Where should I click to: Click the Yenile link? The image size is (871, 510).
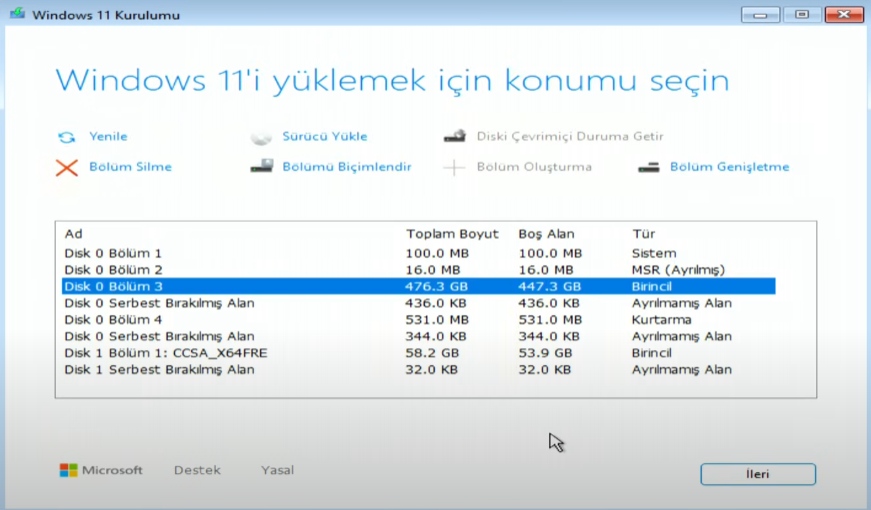[x=108, y=136]
